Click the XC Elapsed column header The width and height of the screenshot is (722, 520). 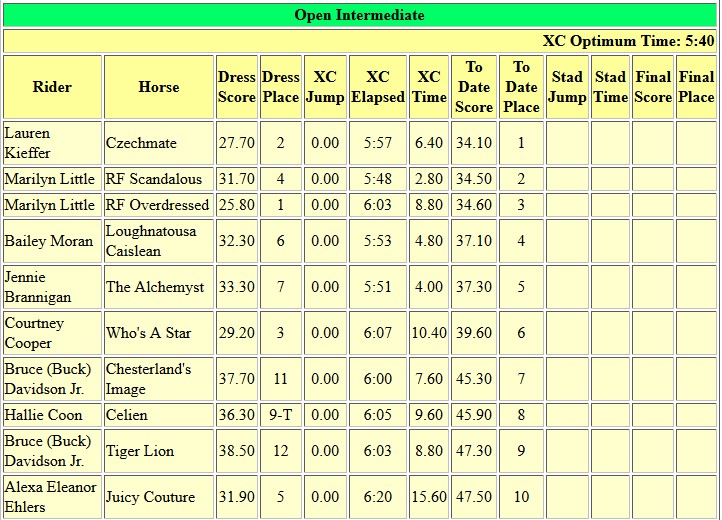click(x=378, y=87)
